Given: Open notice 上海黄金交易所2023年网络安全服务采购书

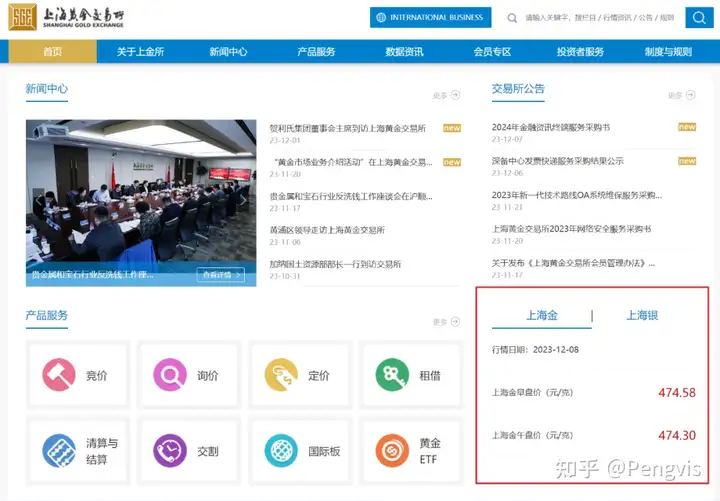Looking at the screenshot, I should pyautogui.click(x=571, y=229).
